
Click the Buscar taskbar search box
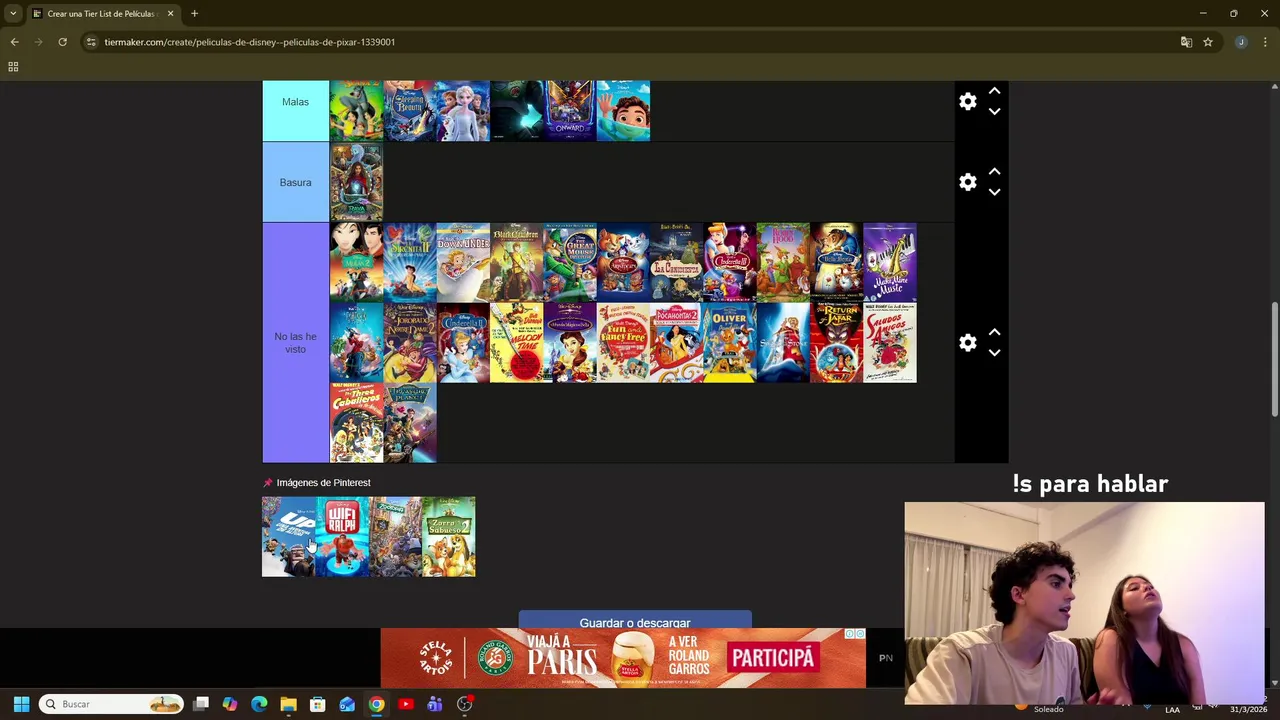point(112,704)
